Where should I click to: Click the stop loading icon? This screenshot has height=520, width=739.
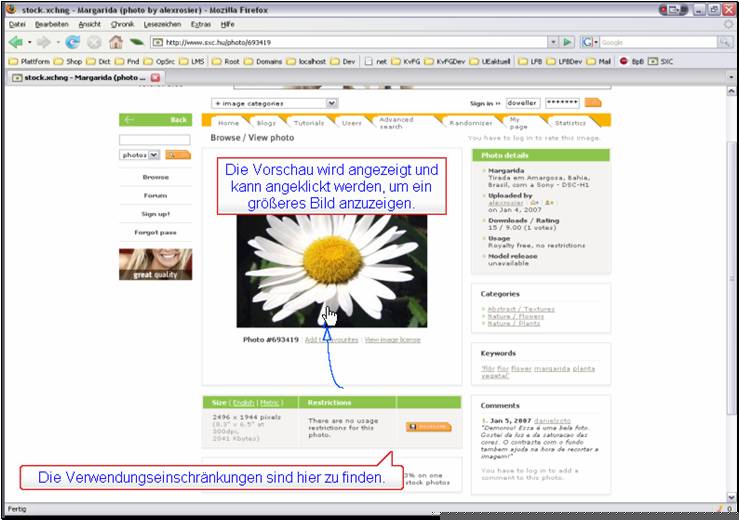[94, 42]
